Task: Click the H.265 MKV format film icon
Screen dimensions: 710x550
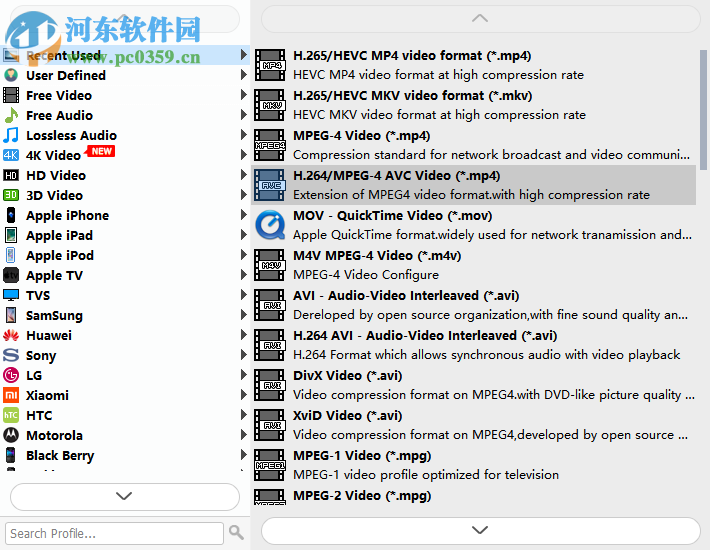Action: tap(270, 105)
